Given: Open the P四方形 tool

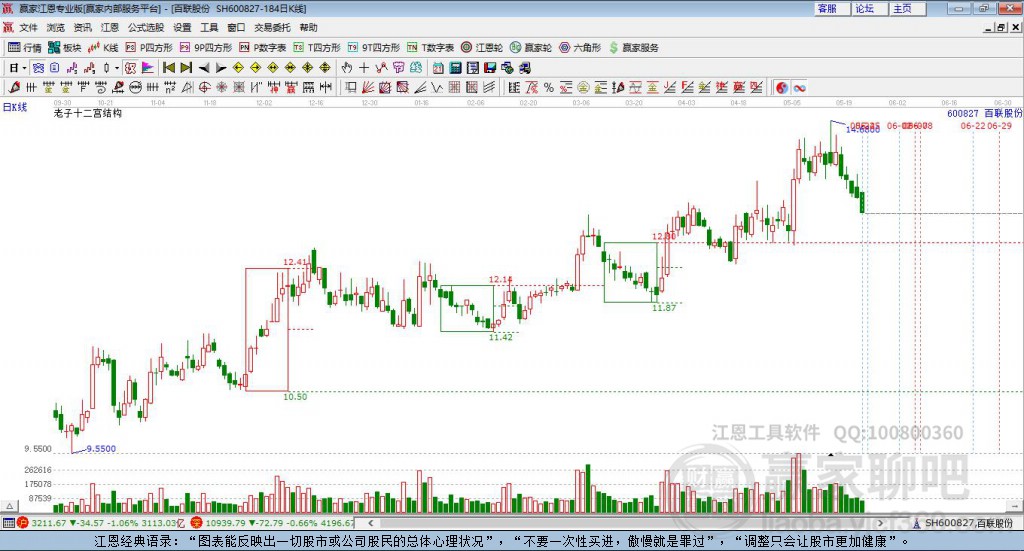Looking at the screenshot, I should 149,48.
